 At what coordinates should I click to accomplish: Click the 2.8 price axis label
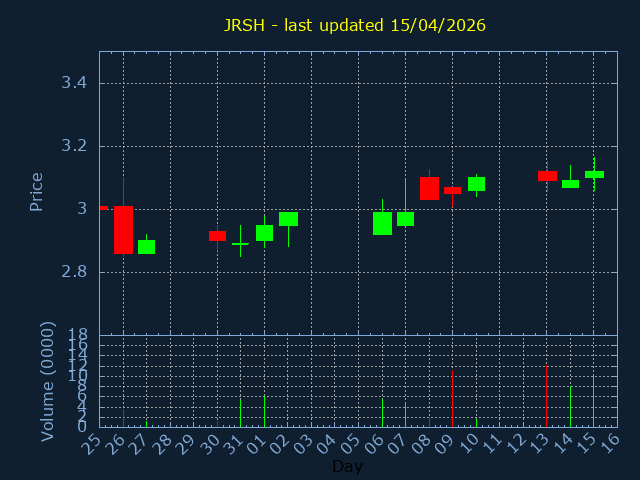tap(74, 272)
